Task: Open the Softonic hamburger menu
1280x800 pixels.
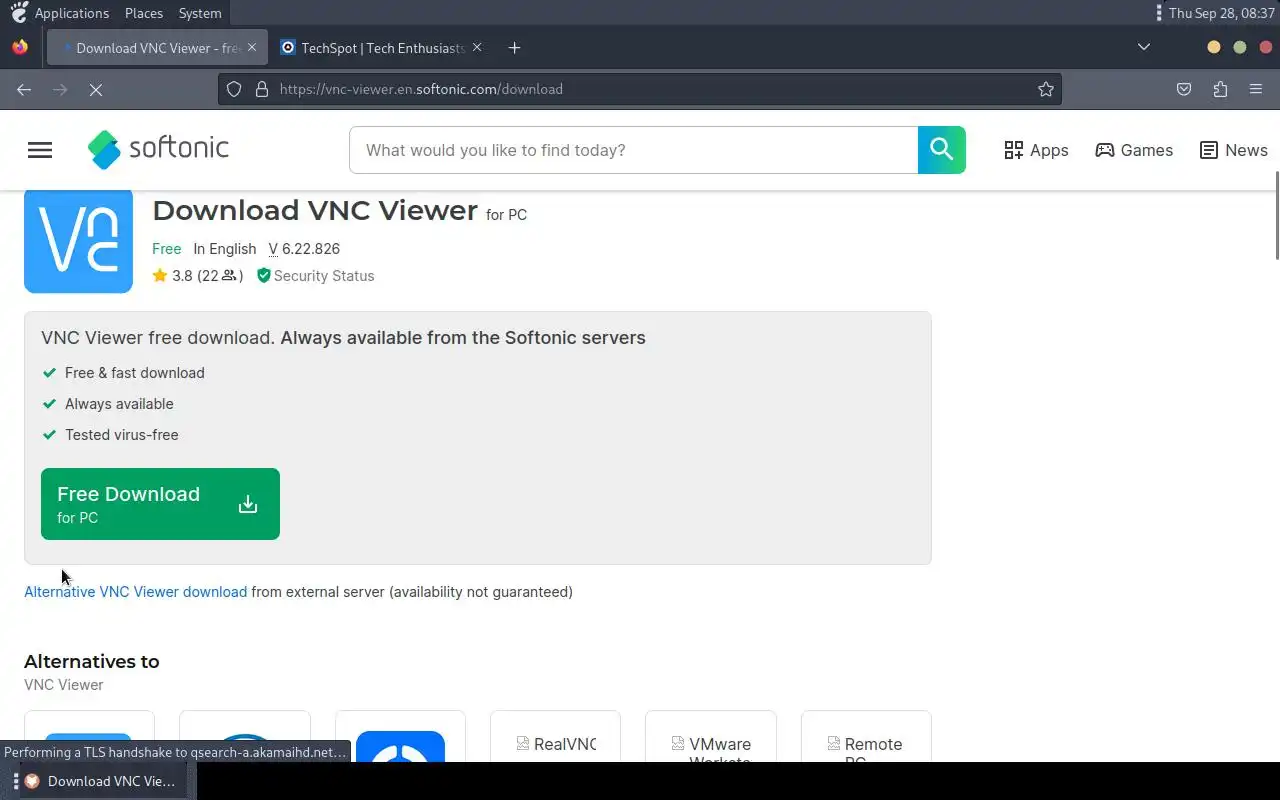Action: 40,150
